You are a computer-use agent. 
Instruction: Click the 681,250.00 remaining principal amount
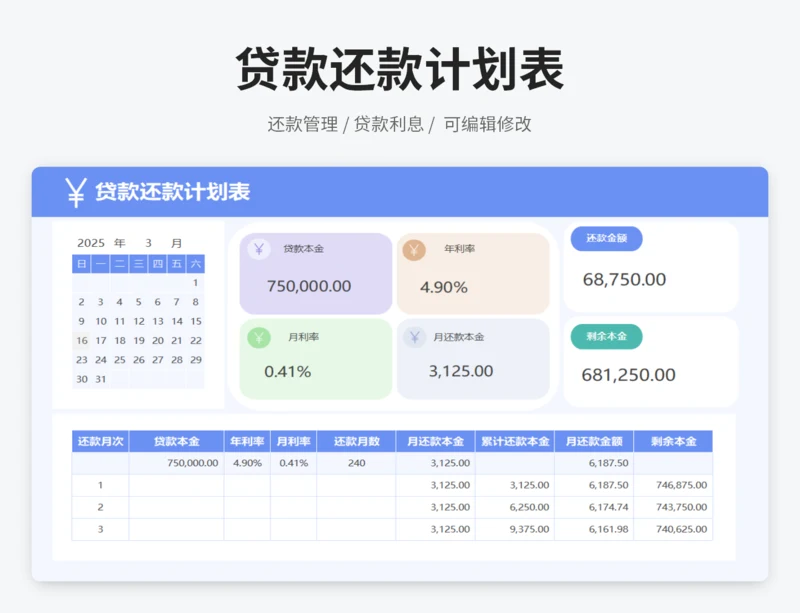coord(628,375)
